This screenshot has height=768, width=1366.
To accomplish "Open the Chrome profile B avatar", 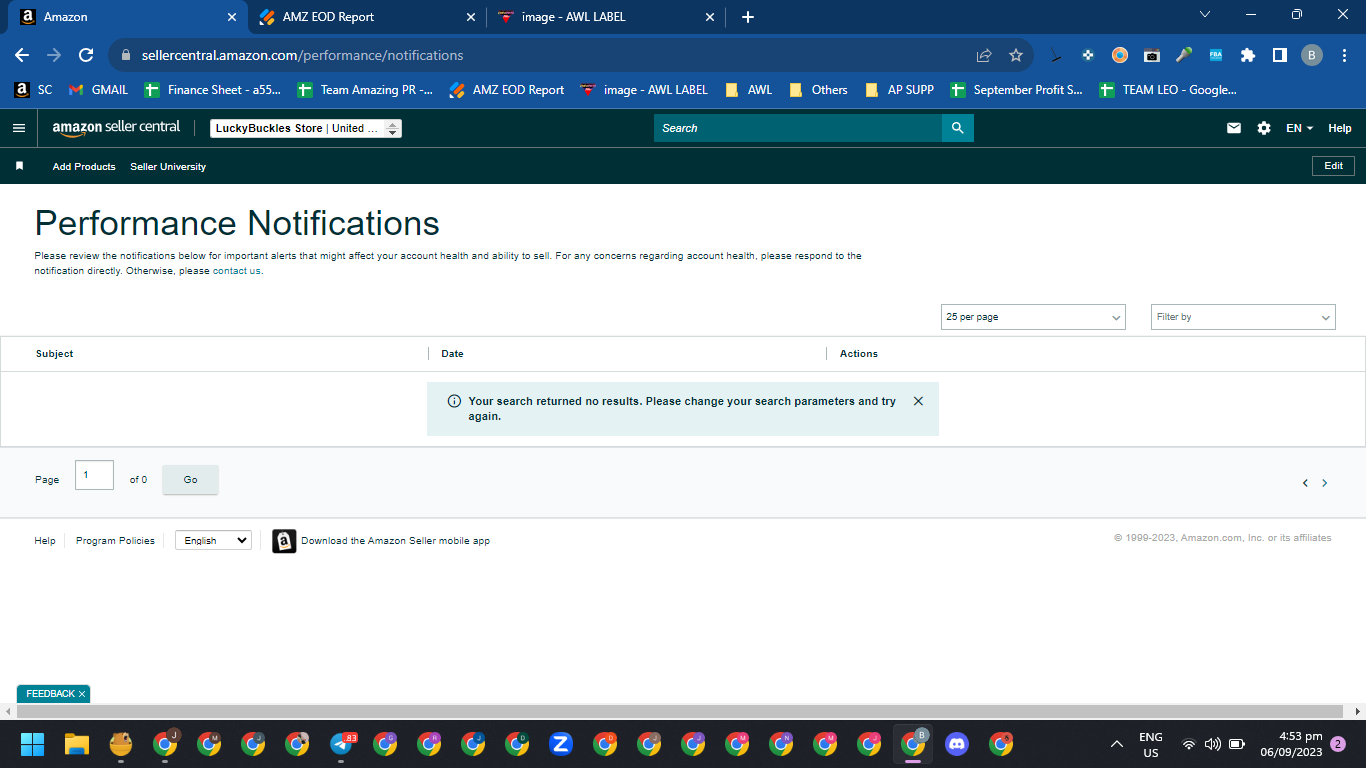I will point(1312,55).
